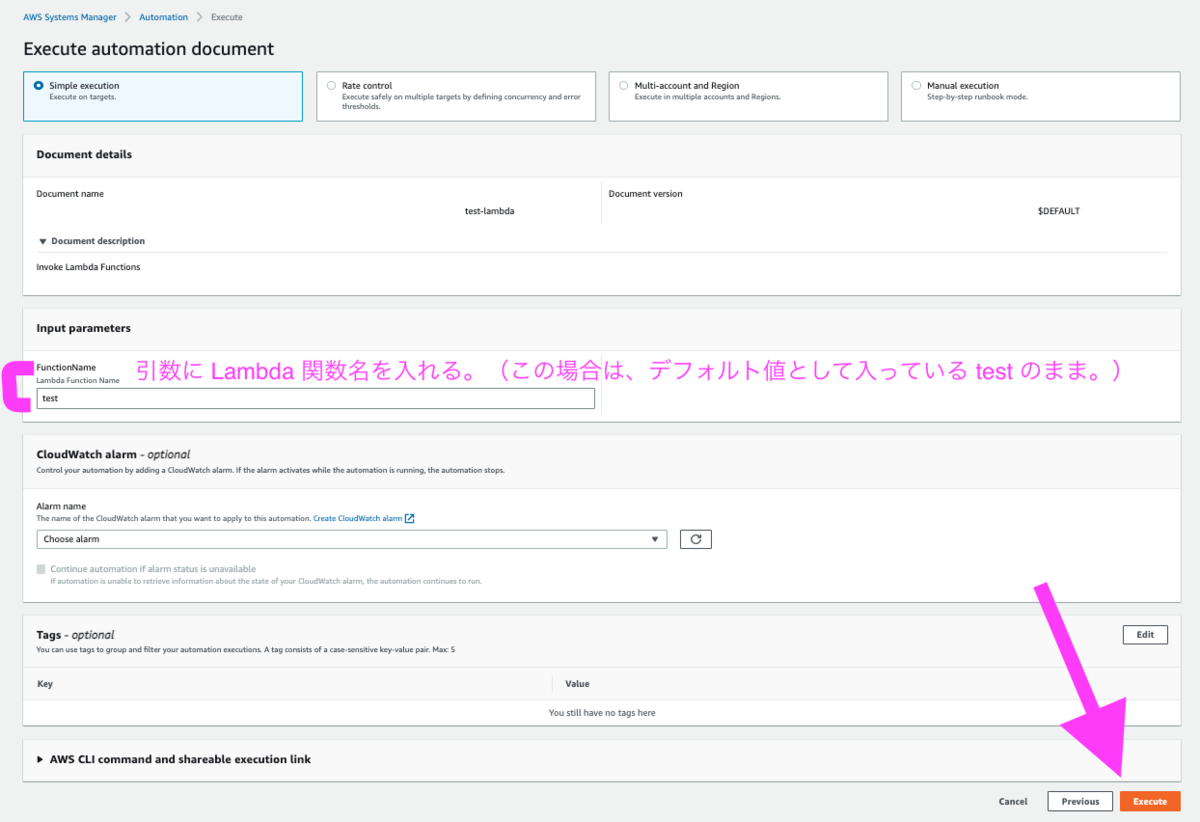Choose Multi-account and Region execution
This screenshot has width=1200, height=822.
pos(624,86)
